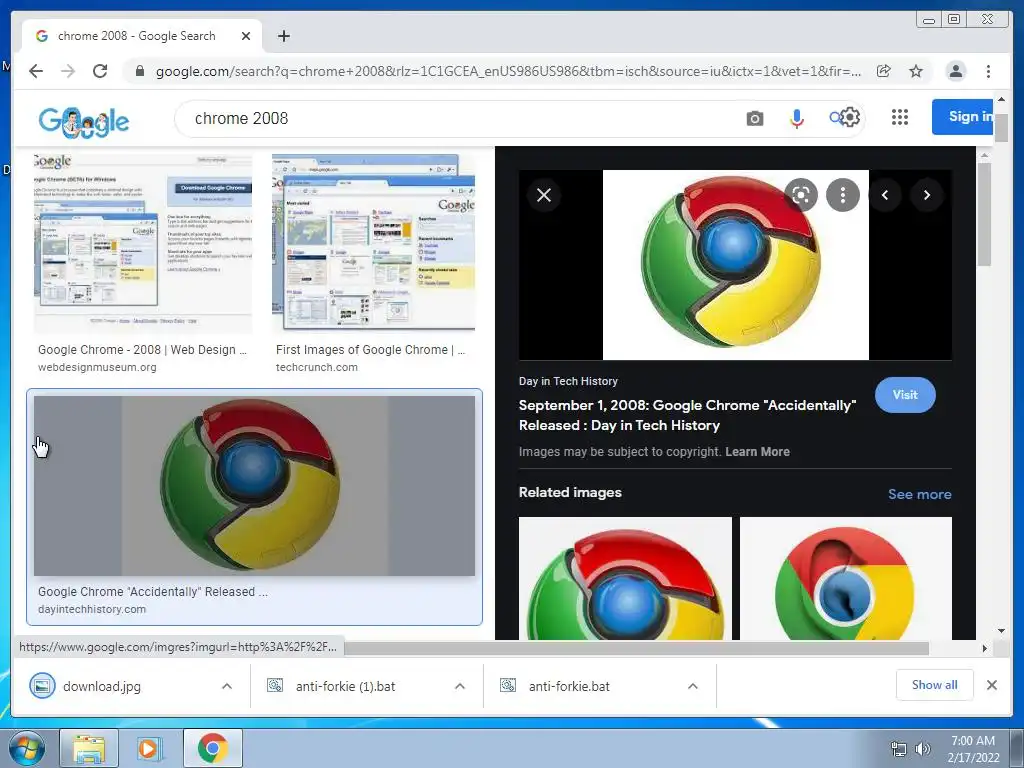Click the horizontal scrollbar in the page
Viewport: 1024px width, 768px height.
coord(637,648)
